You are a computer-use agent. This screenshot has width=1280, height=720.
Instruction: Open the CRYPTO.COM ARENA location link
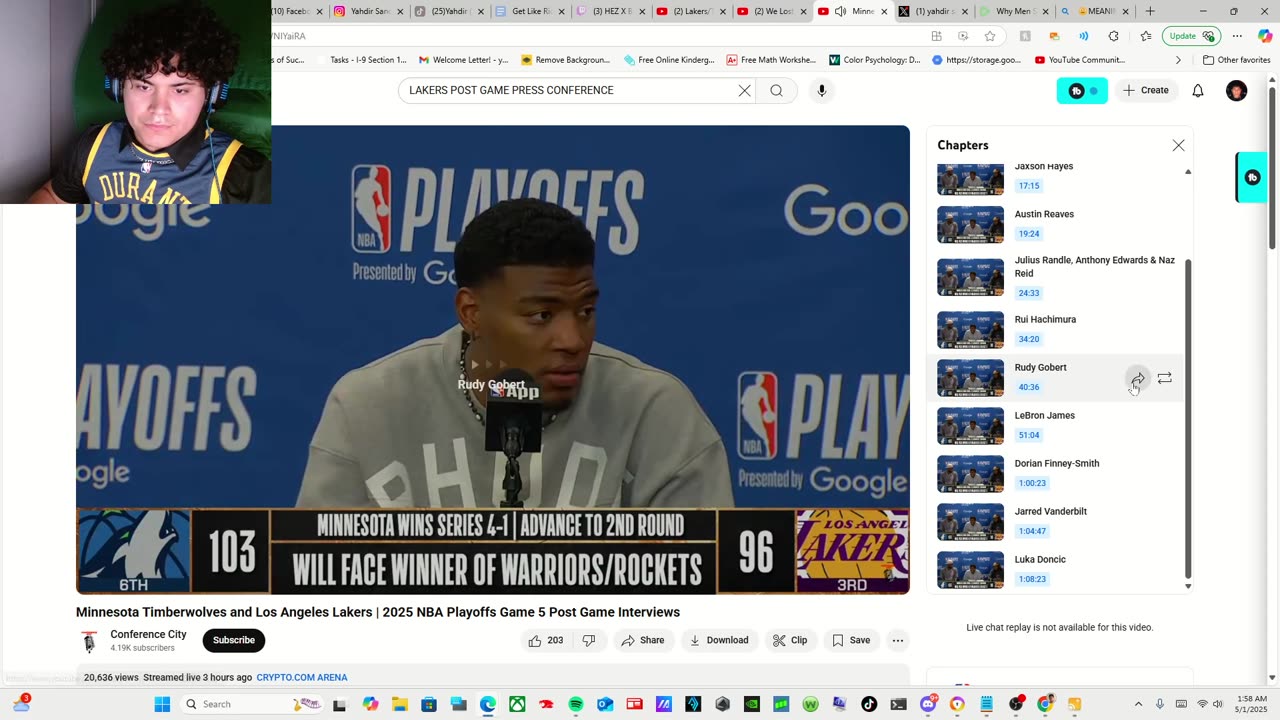(x=301, y=677)
